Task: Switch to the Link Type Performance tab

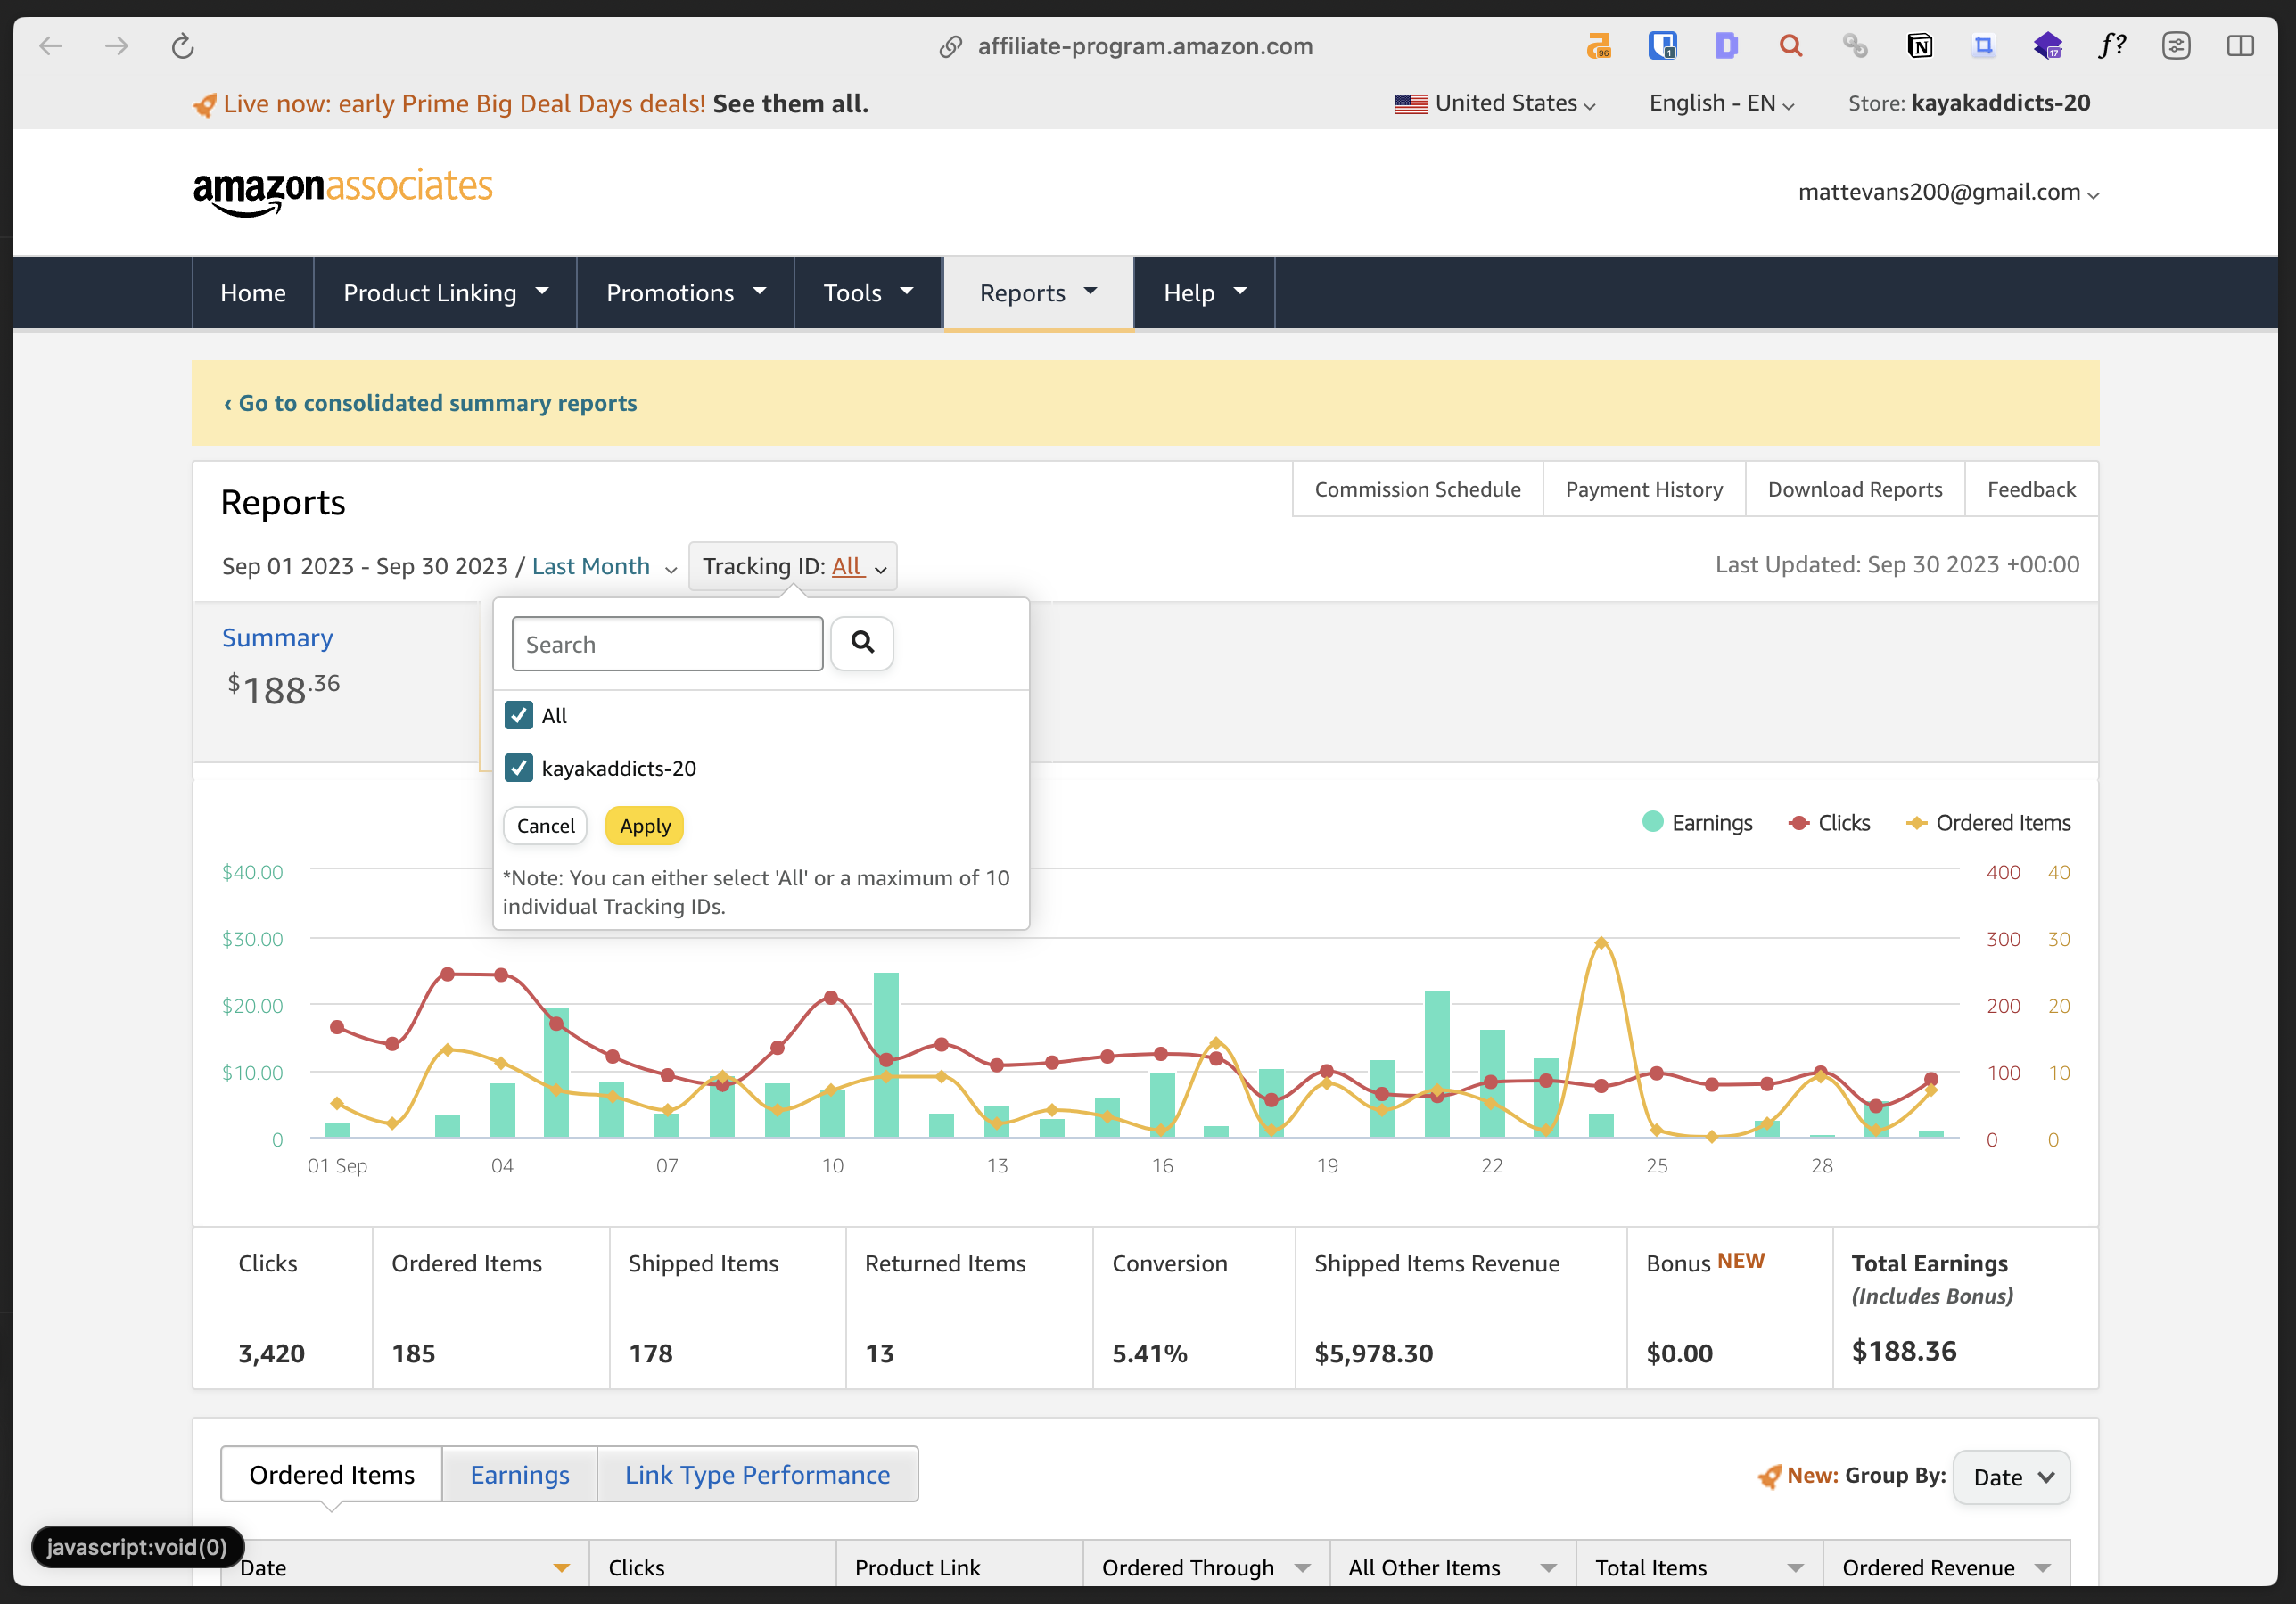Action: point(758,1475)
